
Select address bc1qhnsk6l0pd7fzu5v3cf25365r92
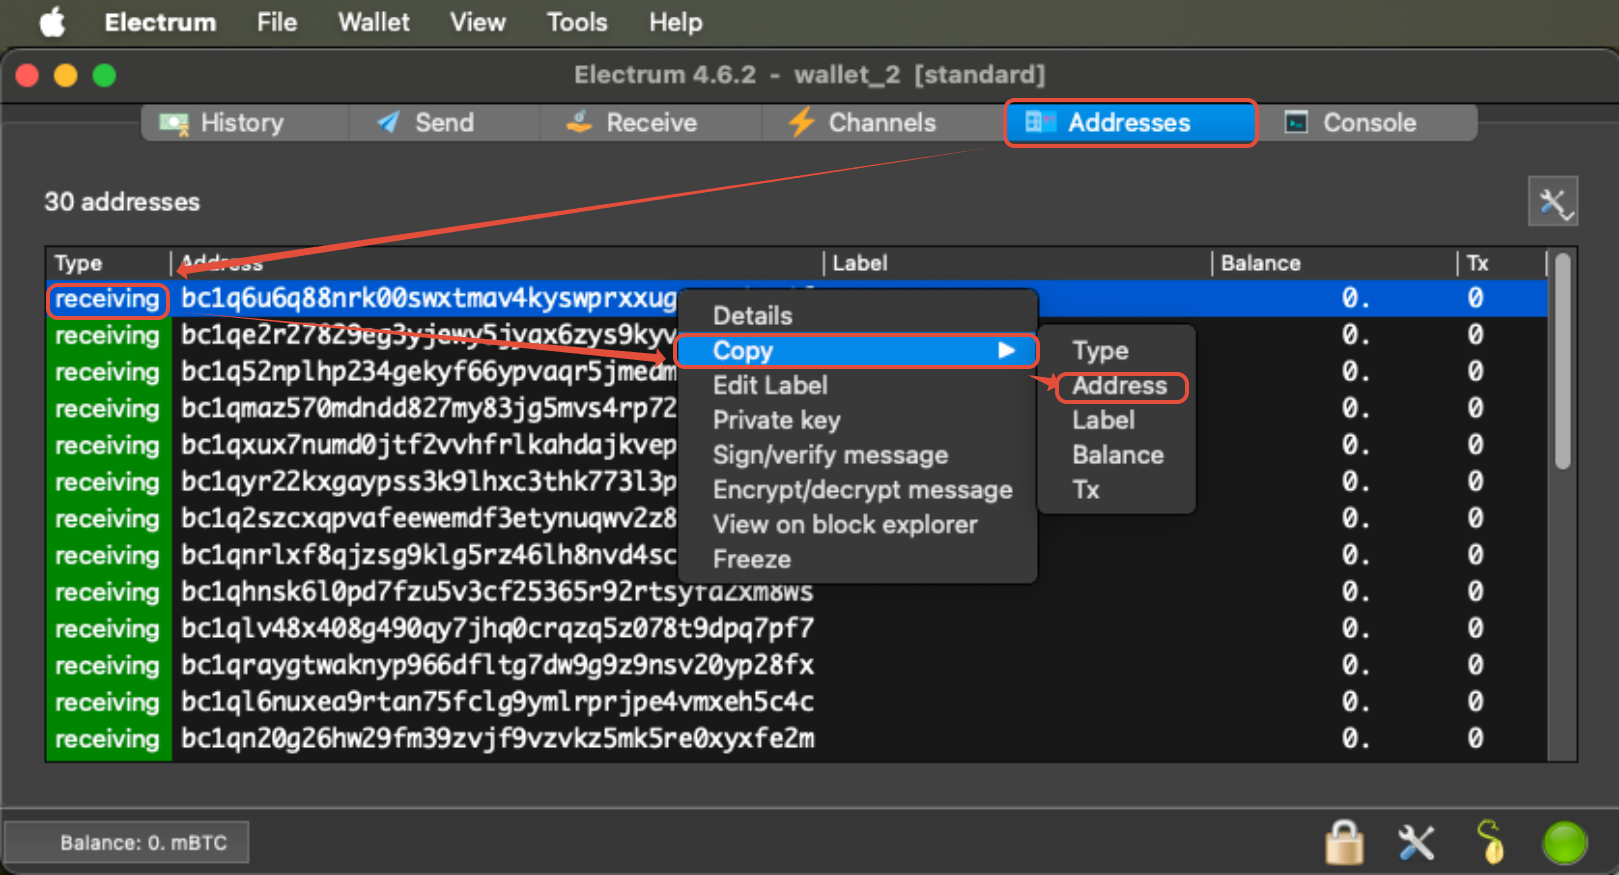pos(497,593)
